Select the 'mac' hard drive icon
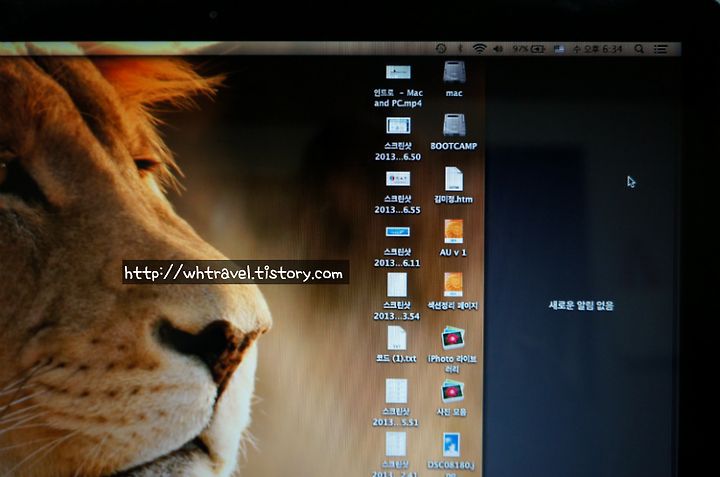 coord(454,73)
